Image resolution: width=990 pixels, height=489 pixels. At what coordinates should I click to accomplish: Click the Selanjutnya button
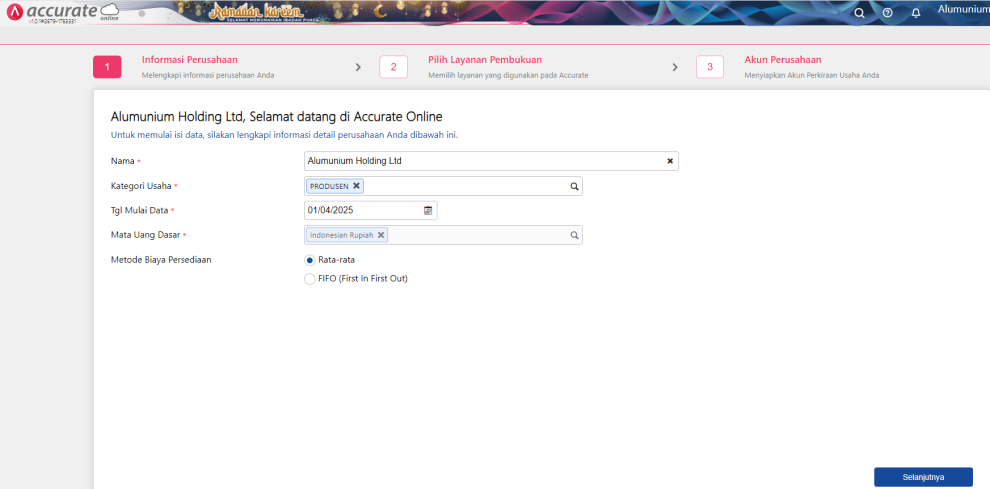pyautogui.click(x=922, y=477)
